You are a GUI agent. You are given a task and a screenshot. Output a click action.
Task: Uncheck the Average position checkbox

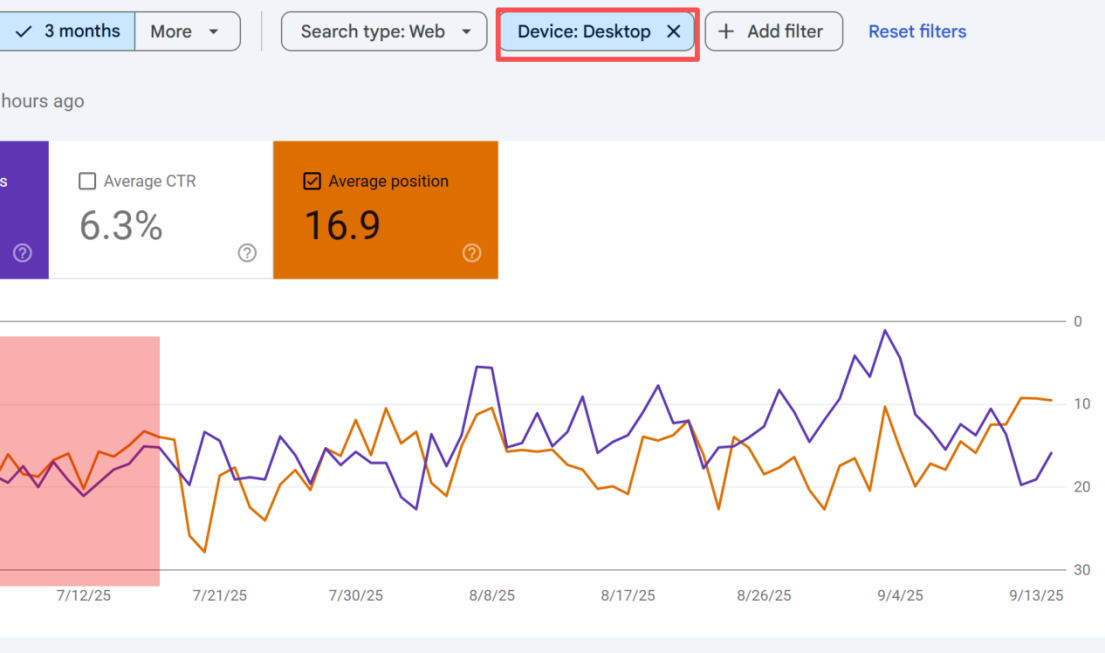pos(312,181)
